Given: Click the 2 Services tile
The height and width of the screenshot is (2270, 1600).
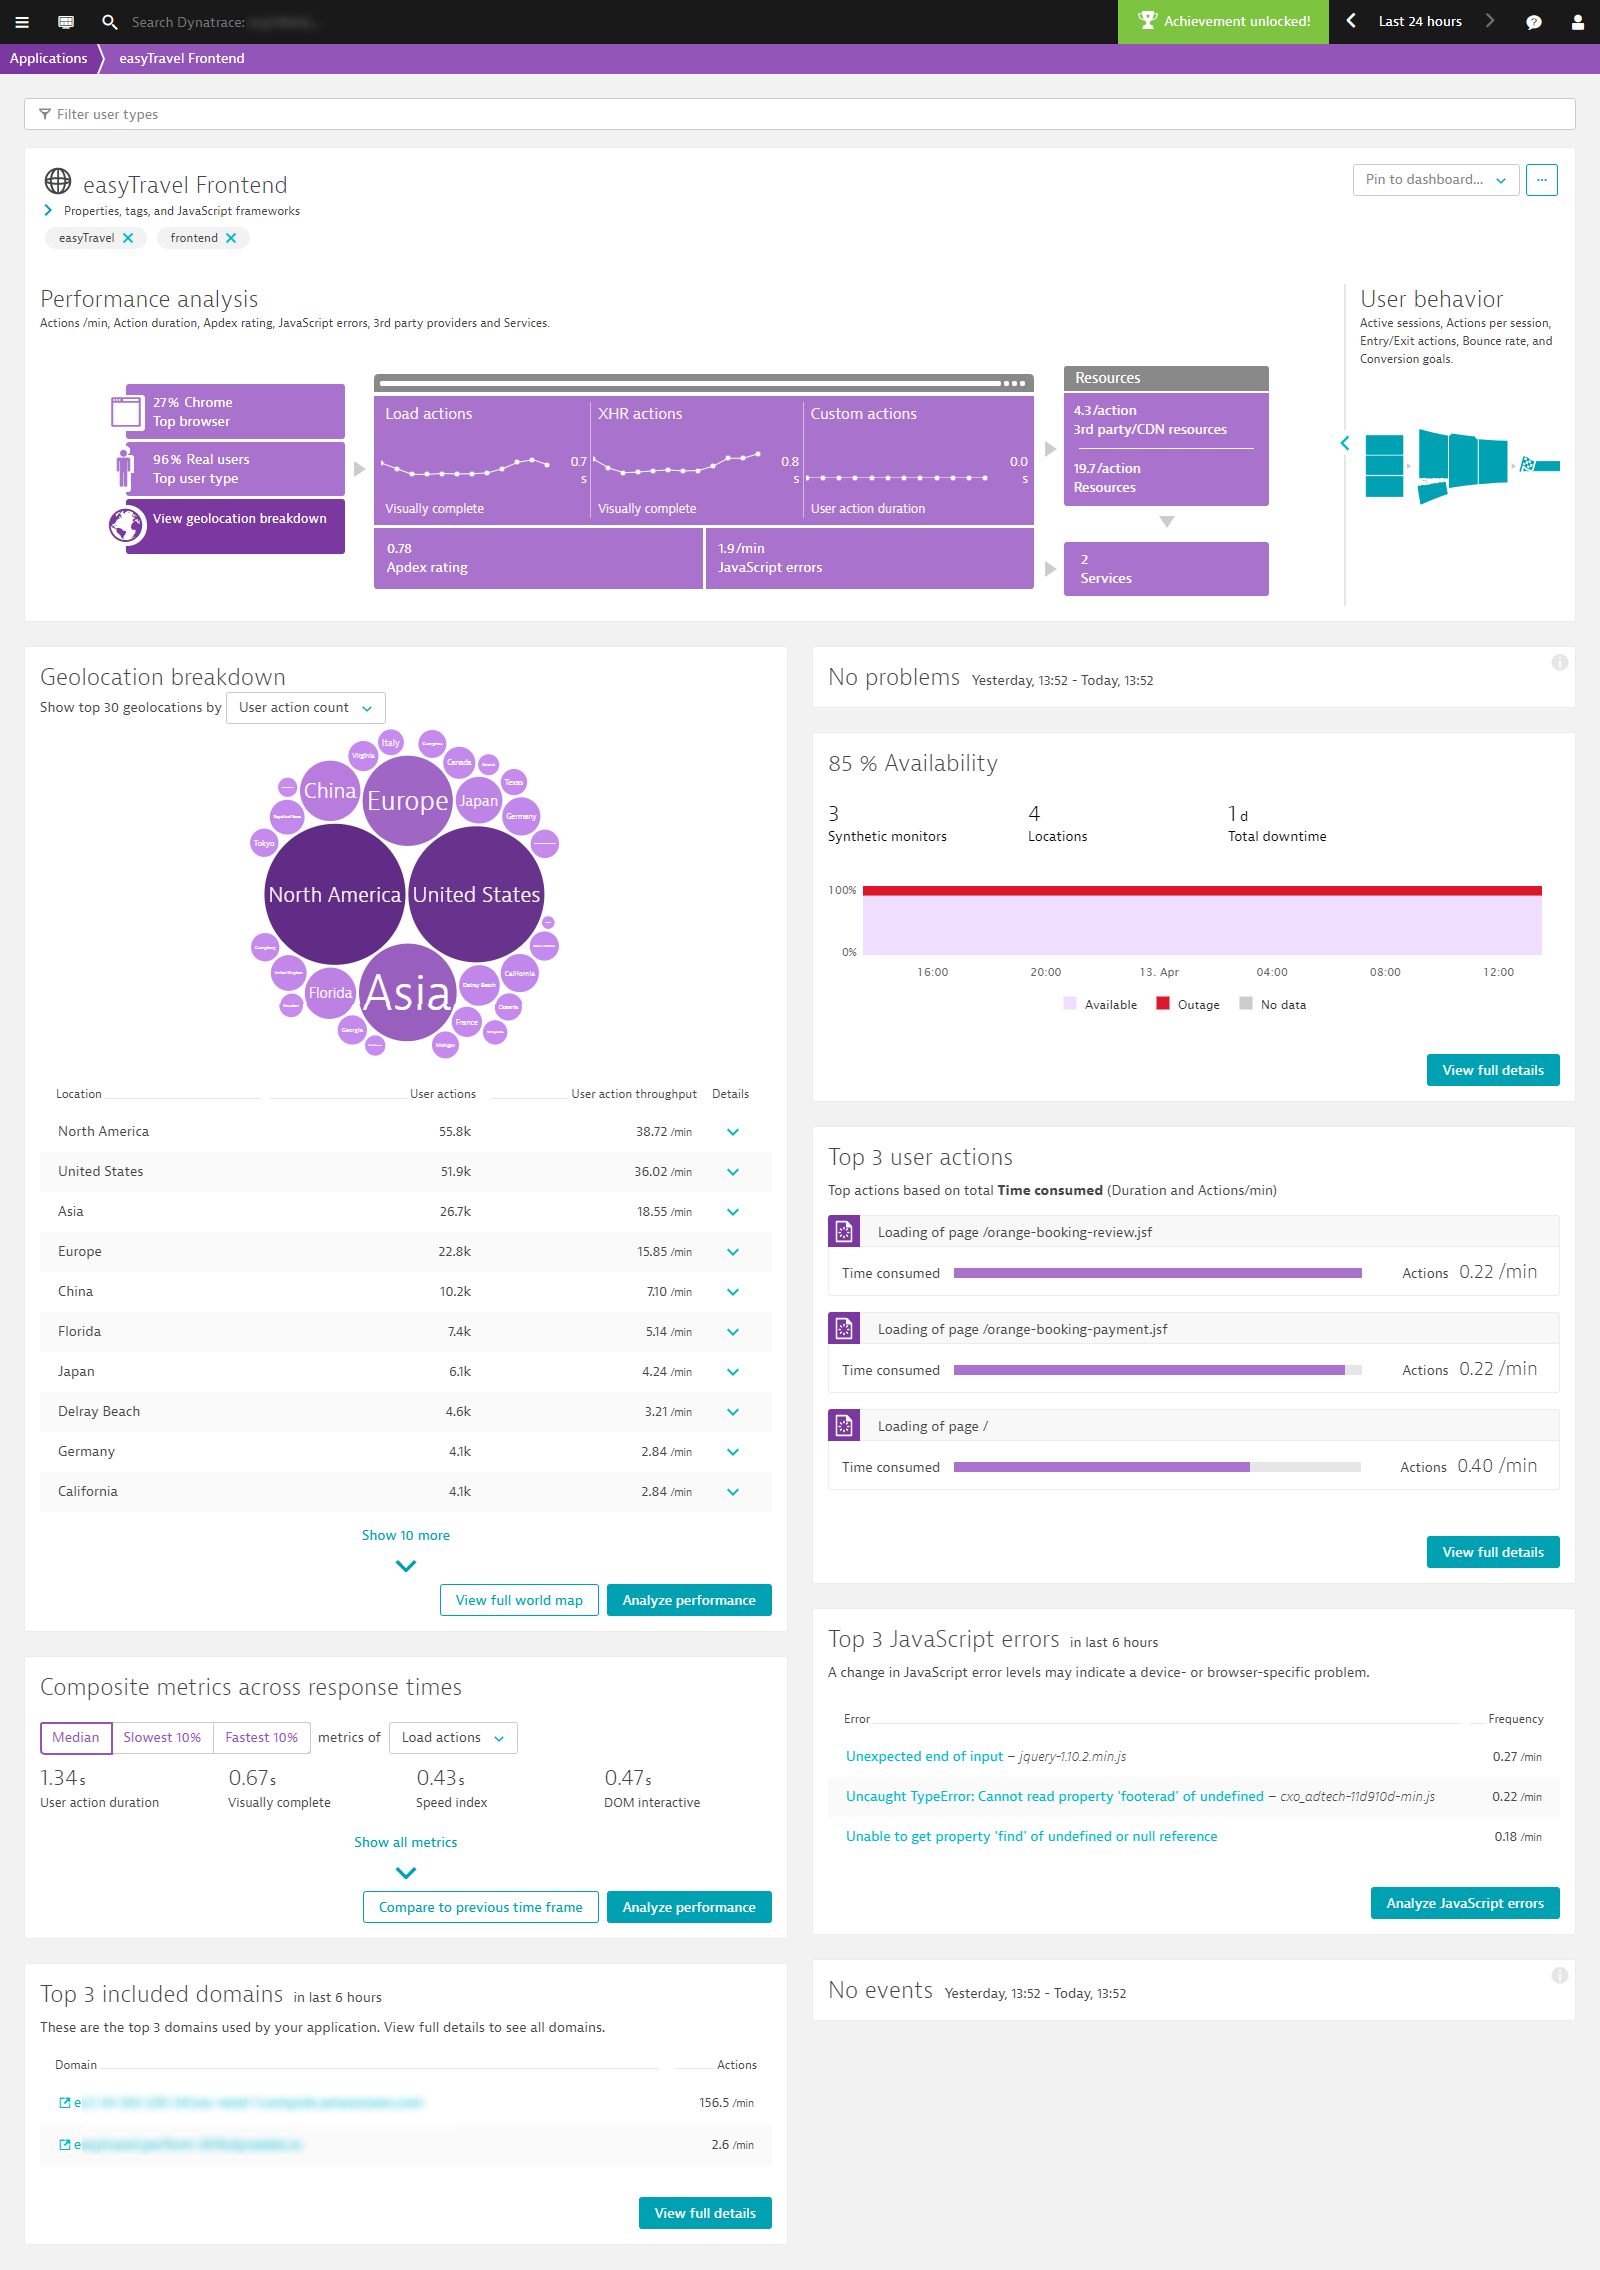Looking at the screenshot, I should 1166,569.
